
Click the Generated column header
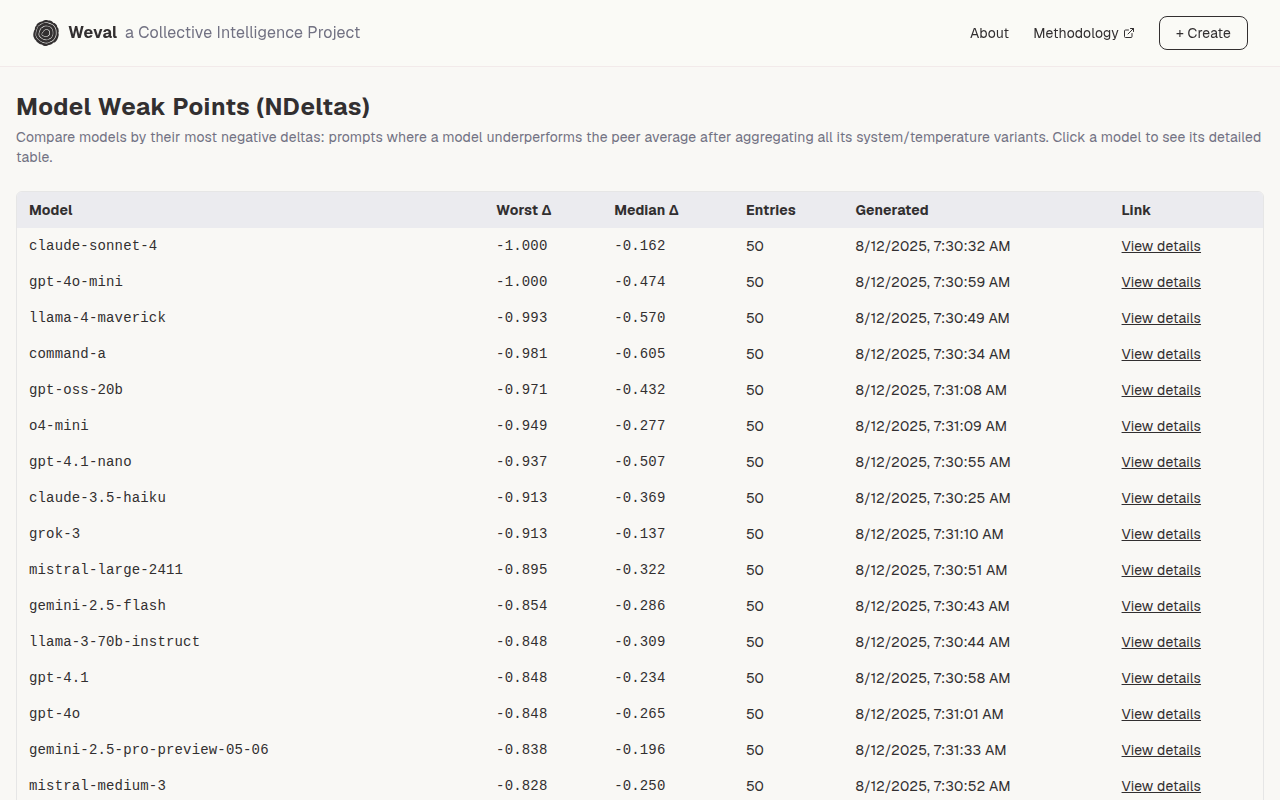pyautogui.click(x=892, y=210)
